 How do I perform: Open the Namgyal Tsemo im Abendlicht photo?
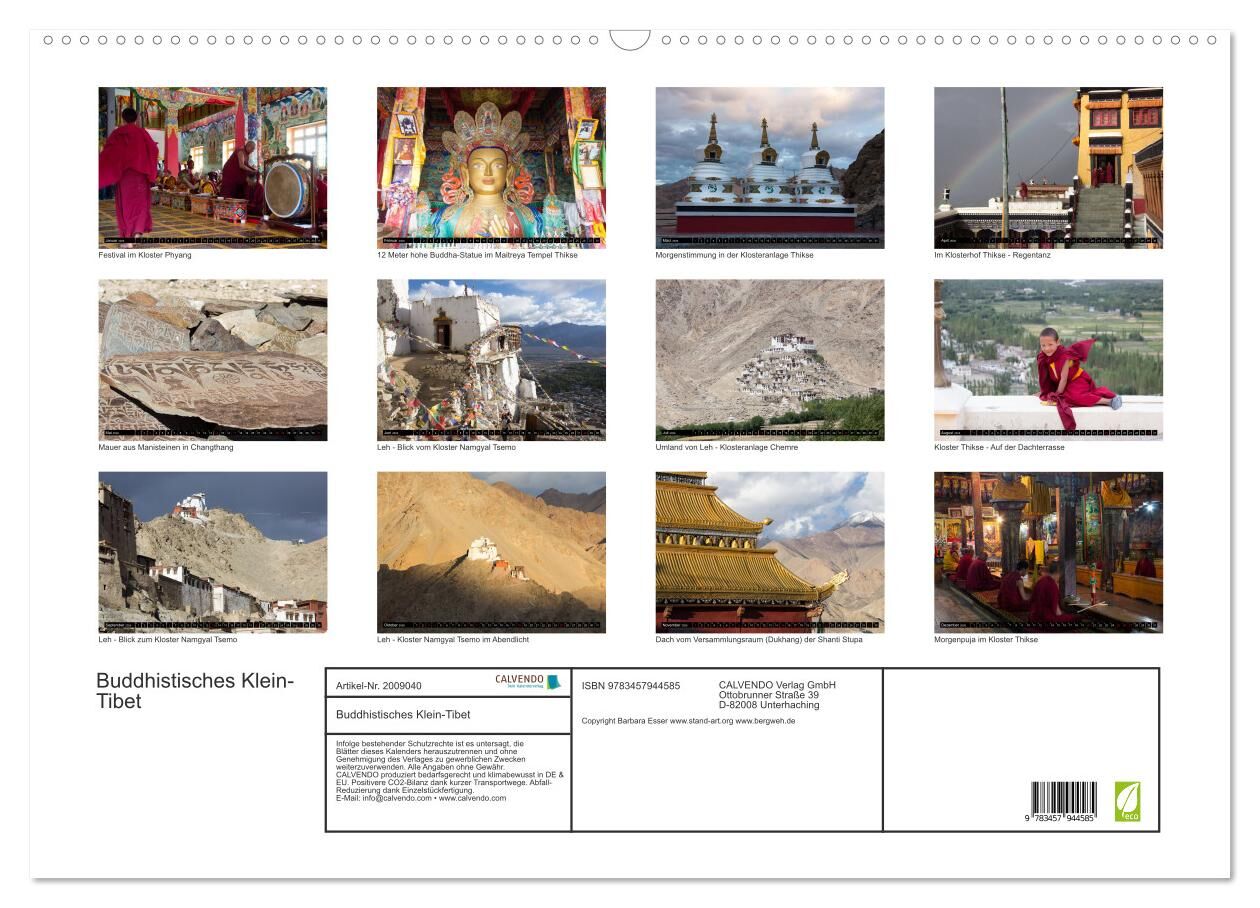491,551
